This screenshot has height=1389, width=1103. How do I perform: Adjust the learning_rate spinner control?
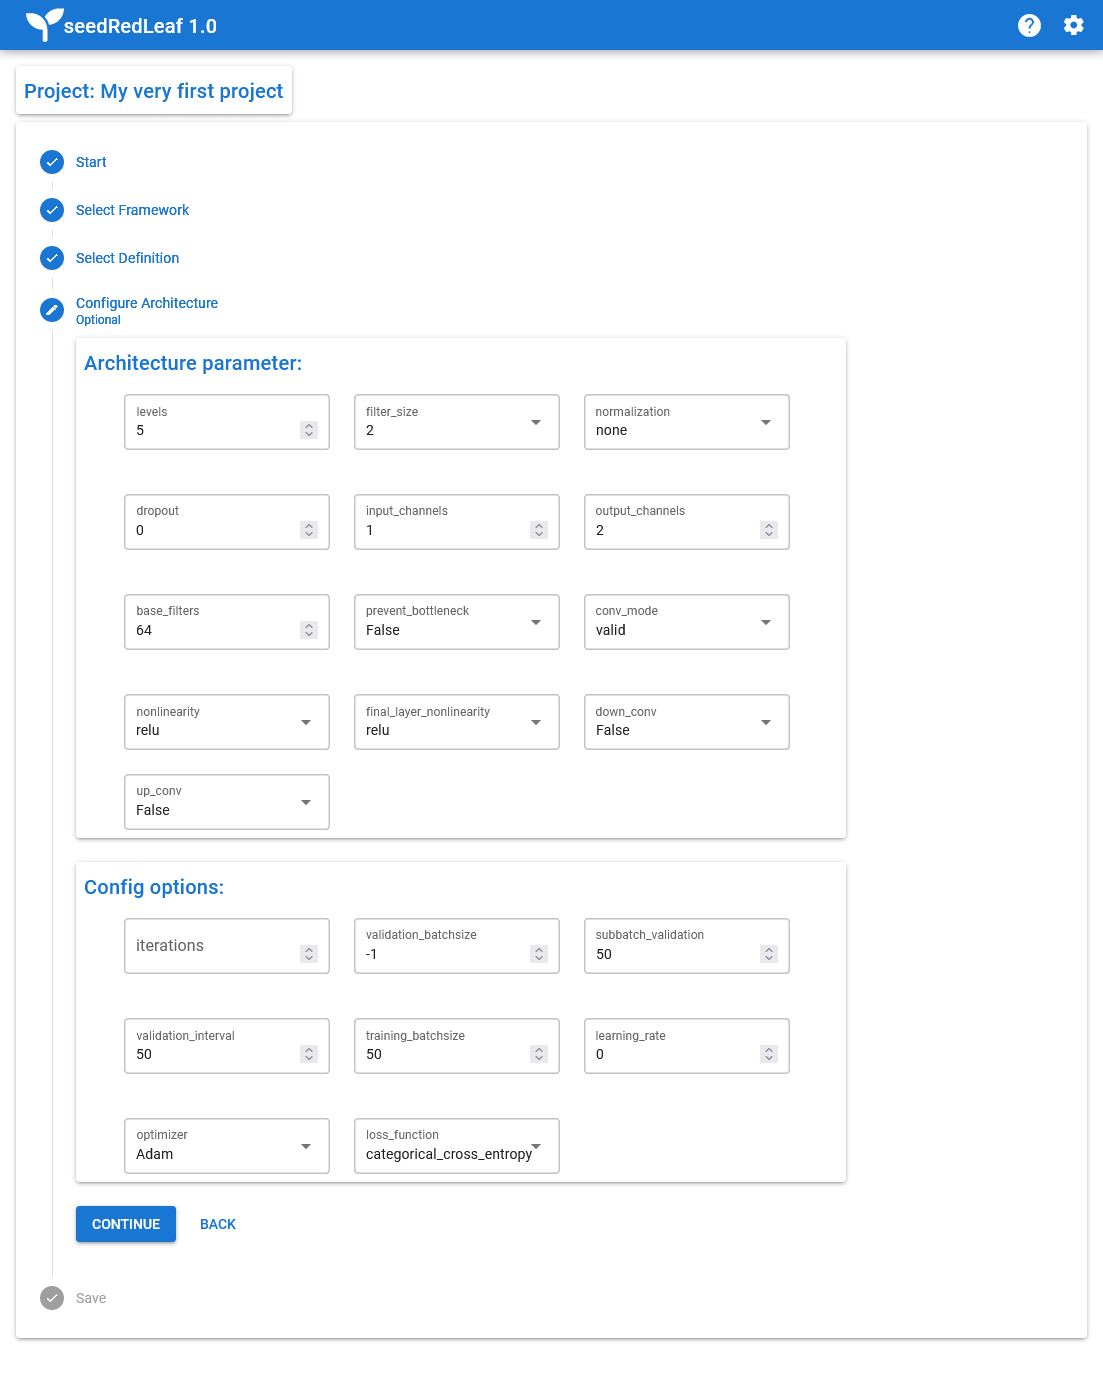point(769,1054)
